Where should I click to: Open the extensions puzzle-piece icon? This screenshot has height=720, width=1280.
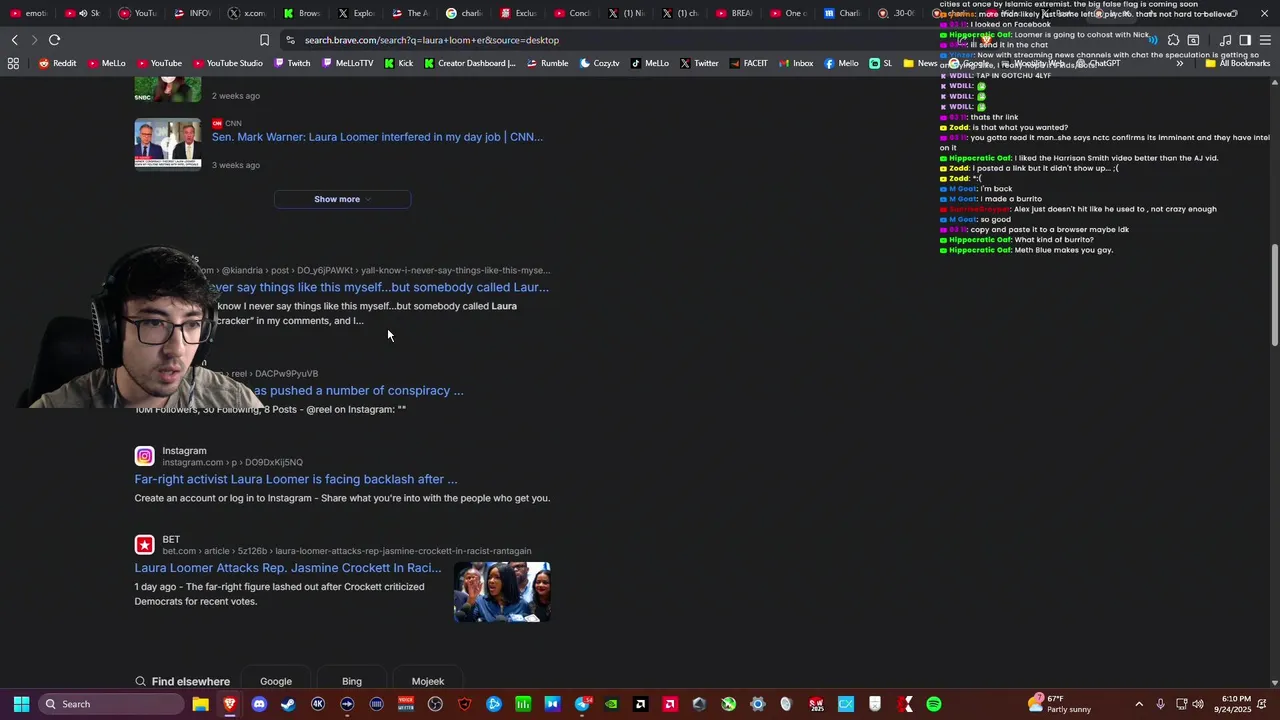point(1173,40)
